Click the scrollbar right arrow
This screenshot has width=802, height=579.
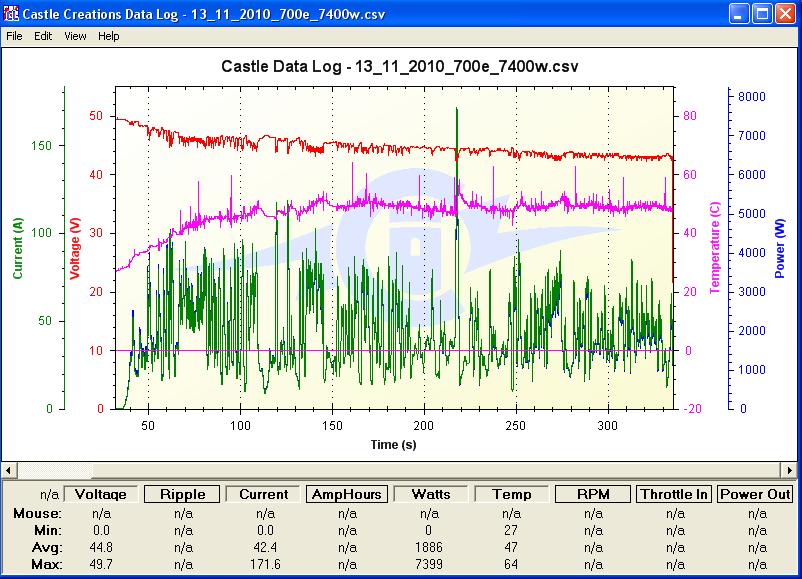point(790,470)
